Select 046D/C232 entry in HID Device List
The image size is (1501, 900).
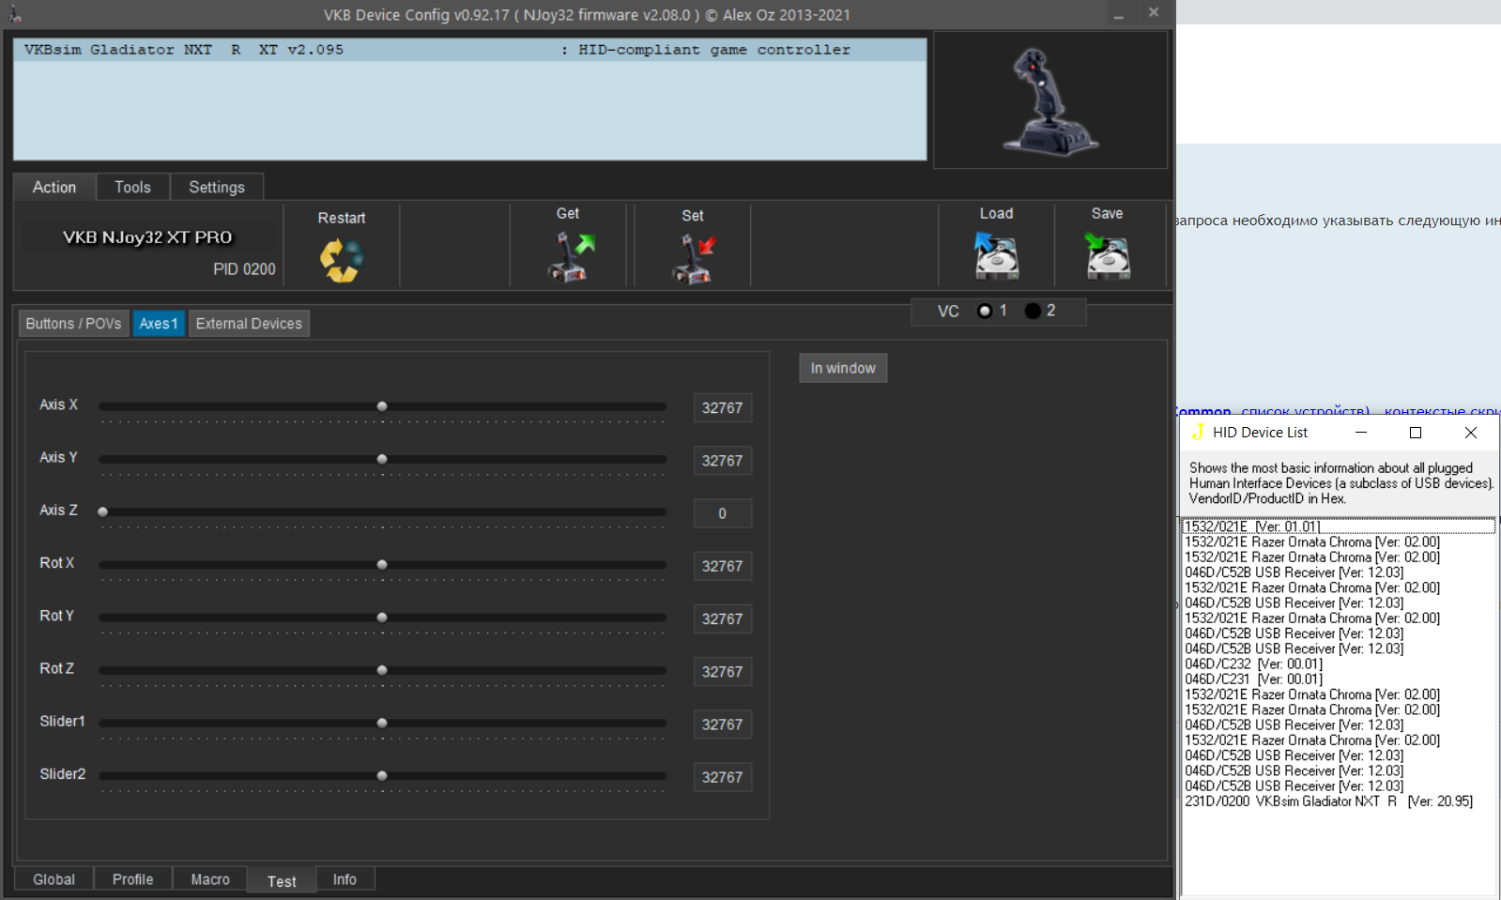(x=1339, y=664)
